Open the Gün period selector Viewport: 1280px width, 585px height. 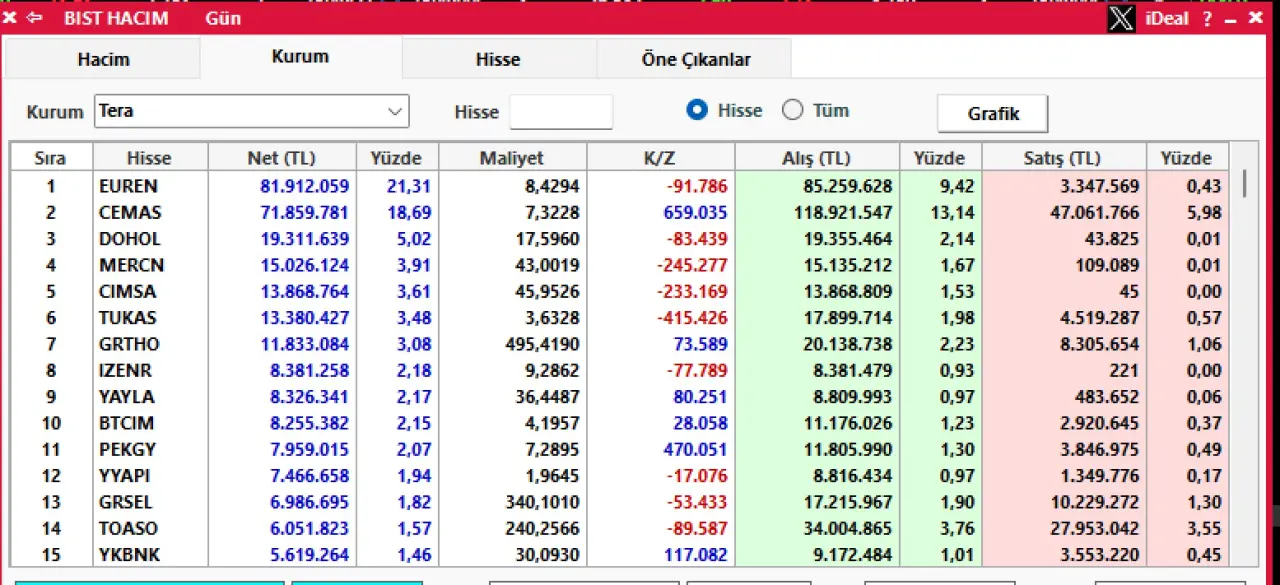point(222,18)
